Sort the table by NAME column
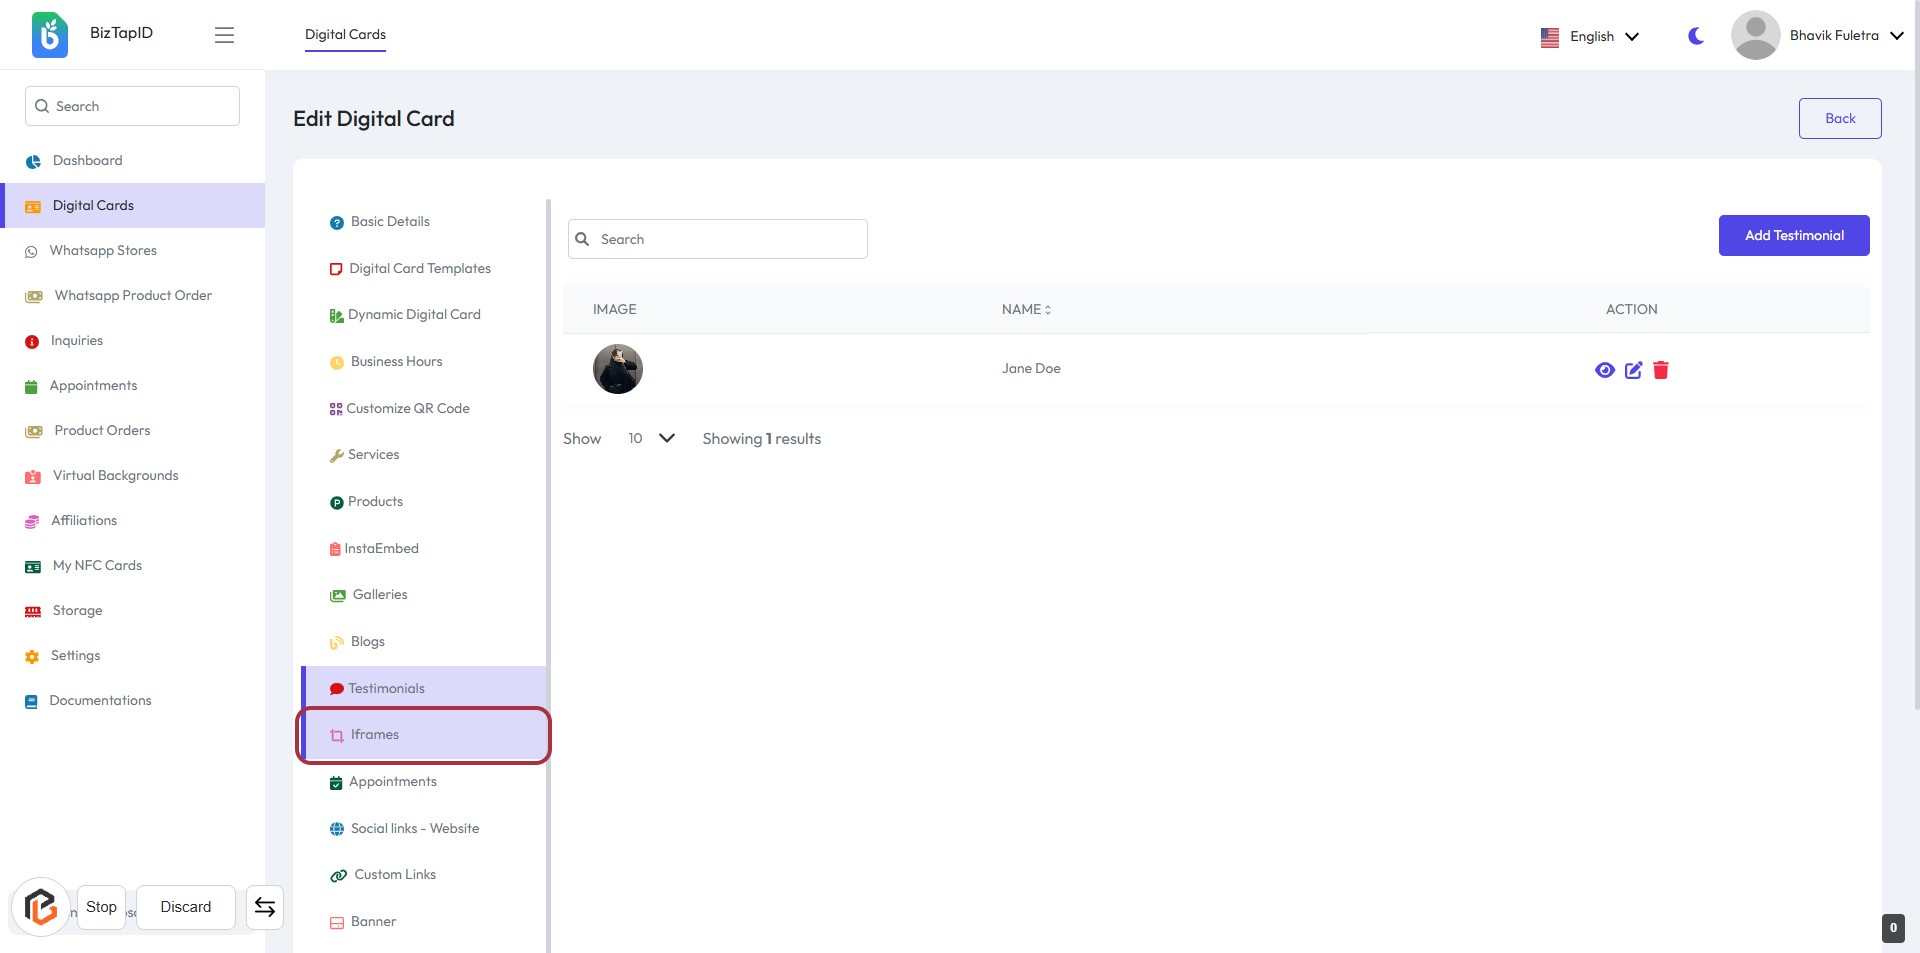Screen dimensions: 1920x953 (1026, 309)
